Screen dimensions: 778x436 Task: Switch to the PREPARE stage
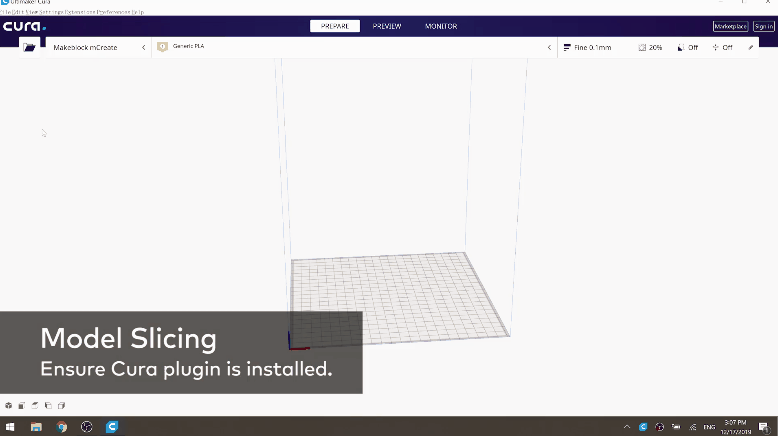335,26
